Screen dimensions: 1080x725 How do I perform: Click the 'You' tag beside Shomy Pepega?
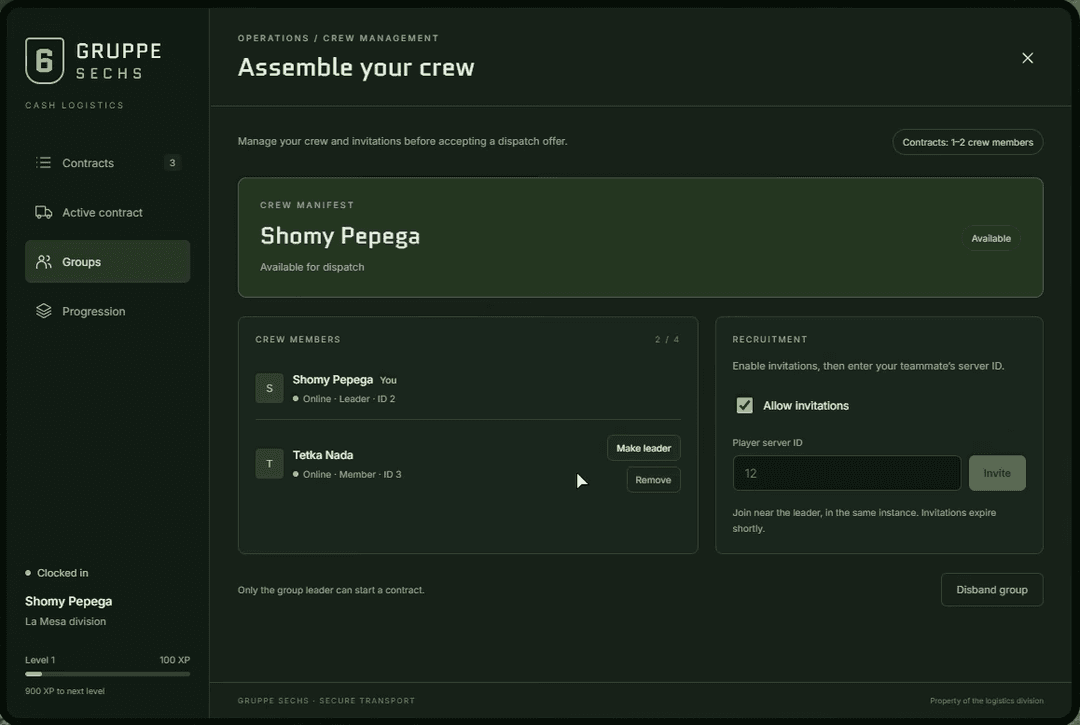point(388,380)
